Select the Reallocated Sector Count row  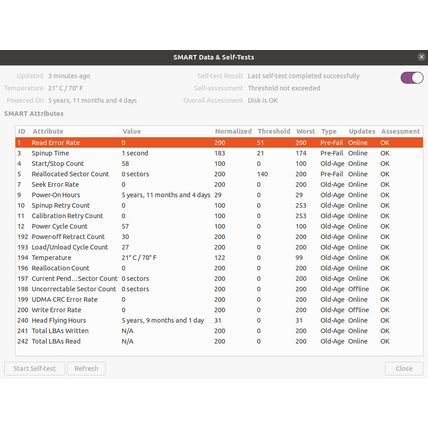pyautogui.click(x=219, y=174)
